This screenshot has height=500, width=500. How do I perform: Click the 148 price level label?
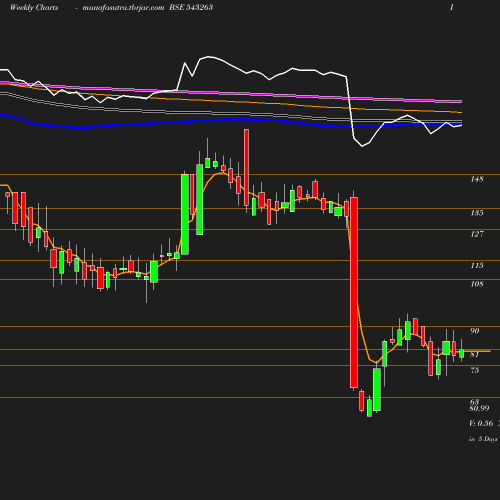pos(477,179)
